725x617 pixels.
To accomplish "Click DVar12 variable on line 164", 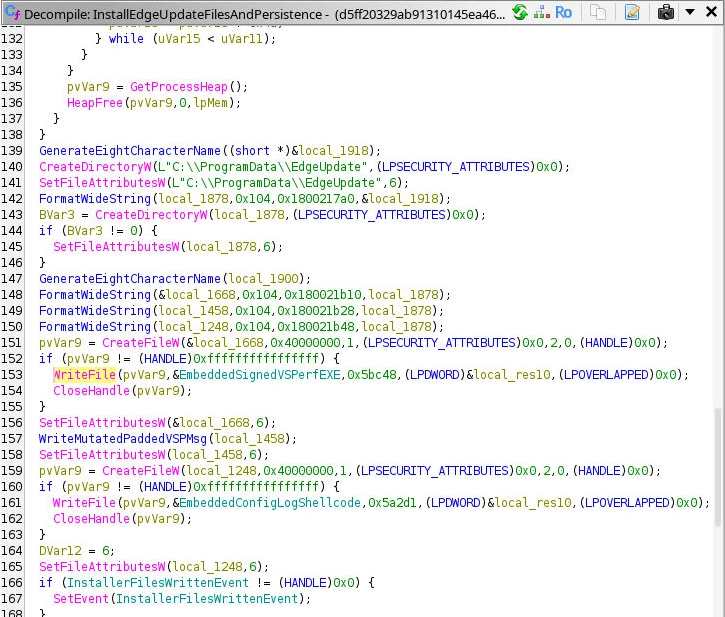I will coord(60,551).
